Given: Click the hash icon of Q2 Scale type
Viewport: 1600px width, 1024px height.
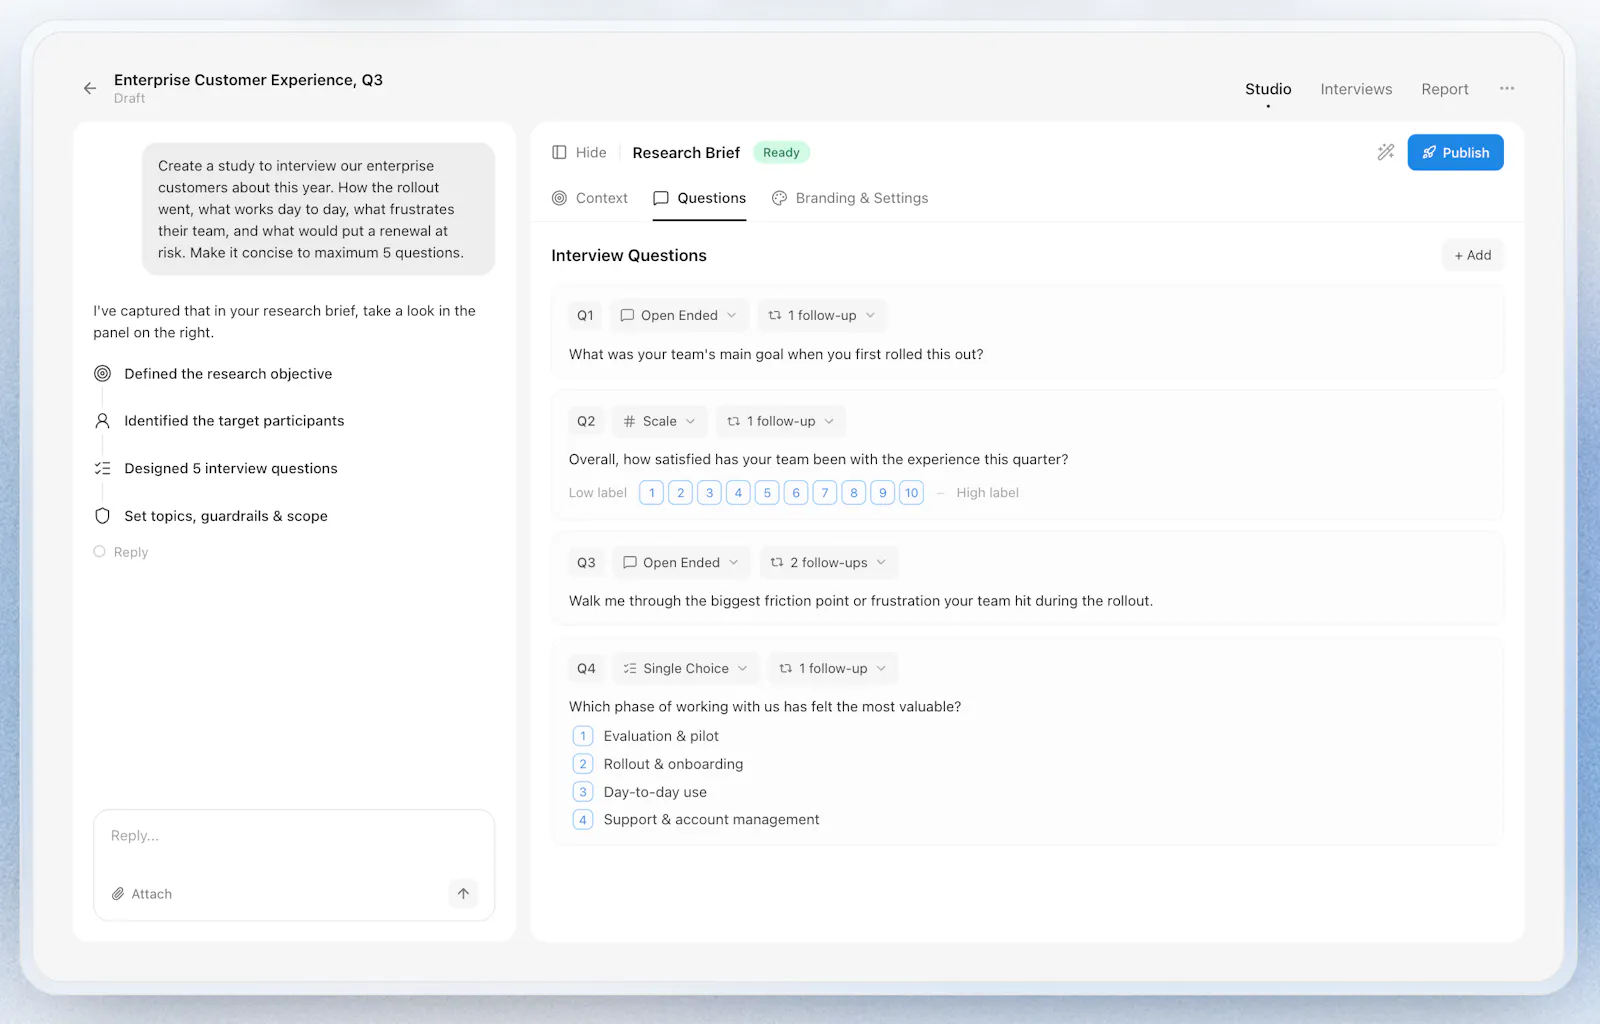Looking at the screenshot, I should coord(629,421).
